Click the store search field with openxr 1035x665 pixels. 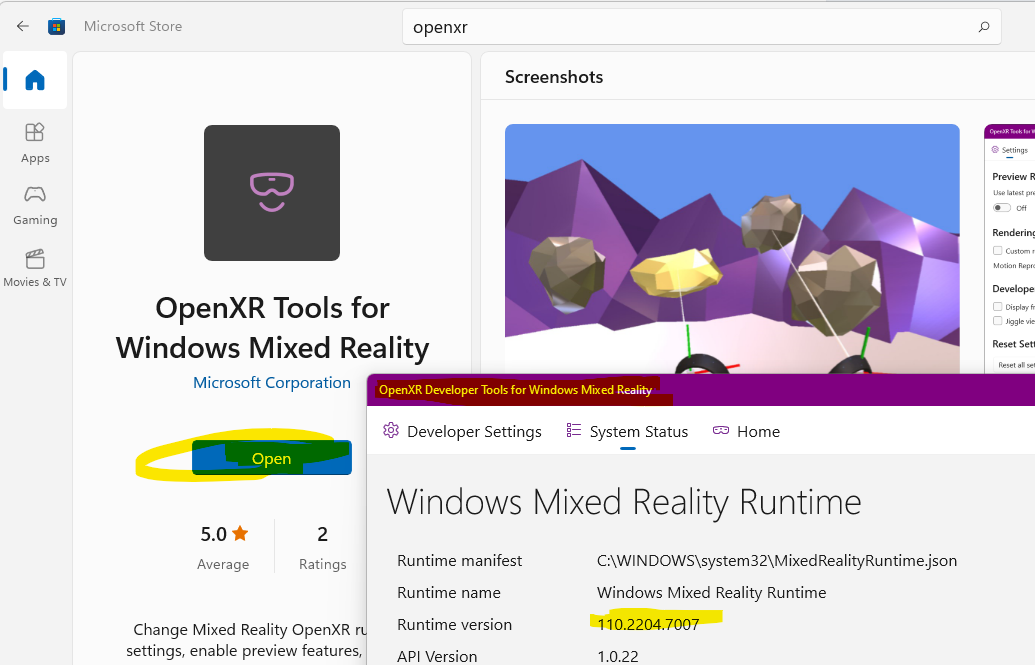coord(702,27)
